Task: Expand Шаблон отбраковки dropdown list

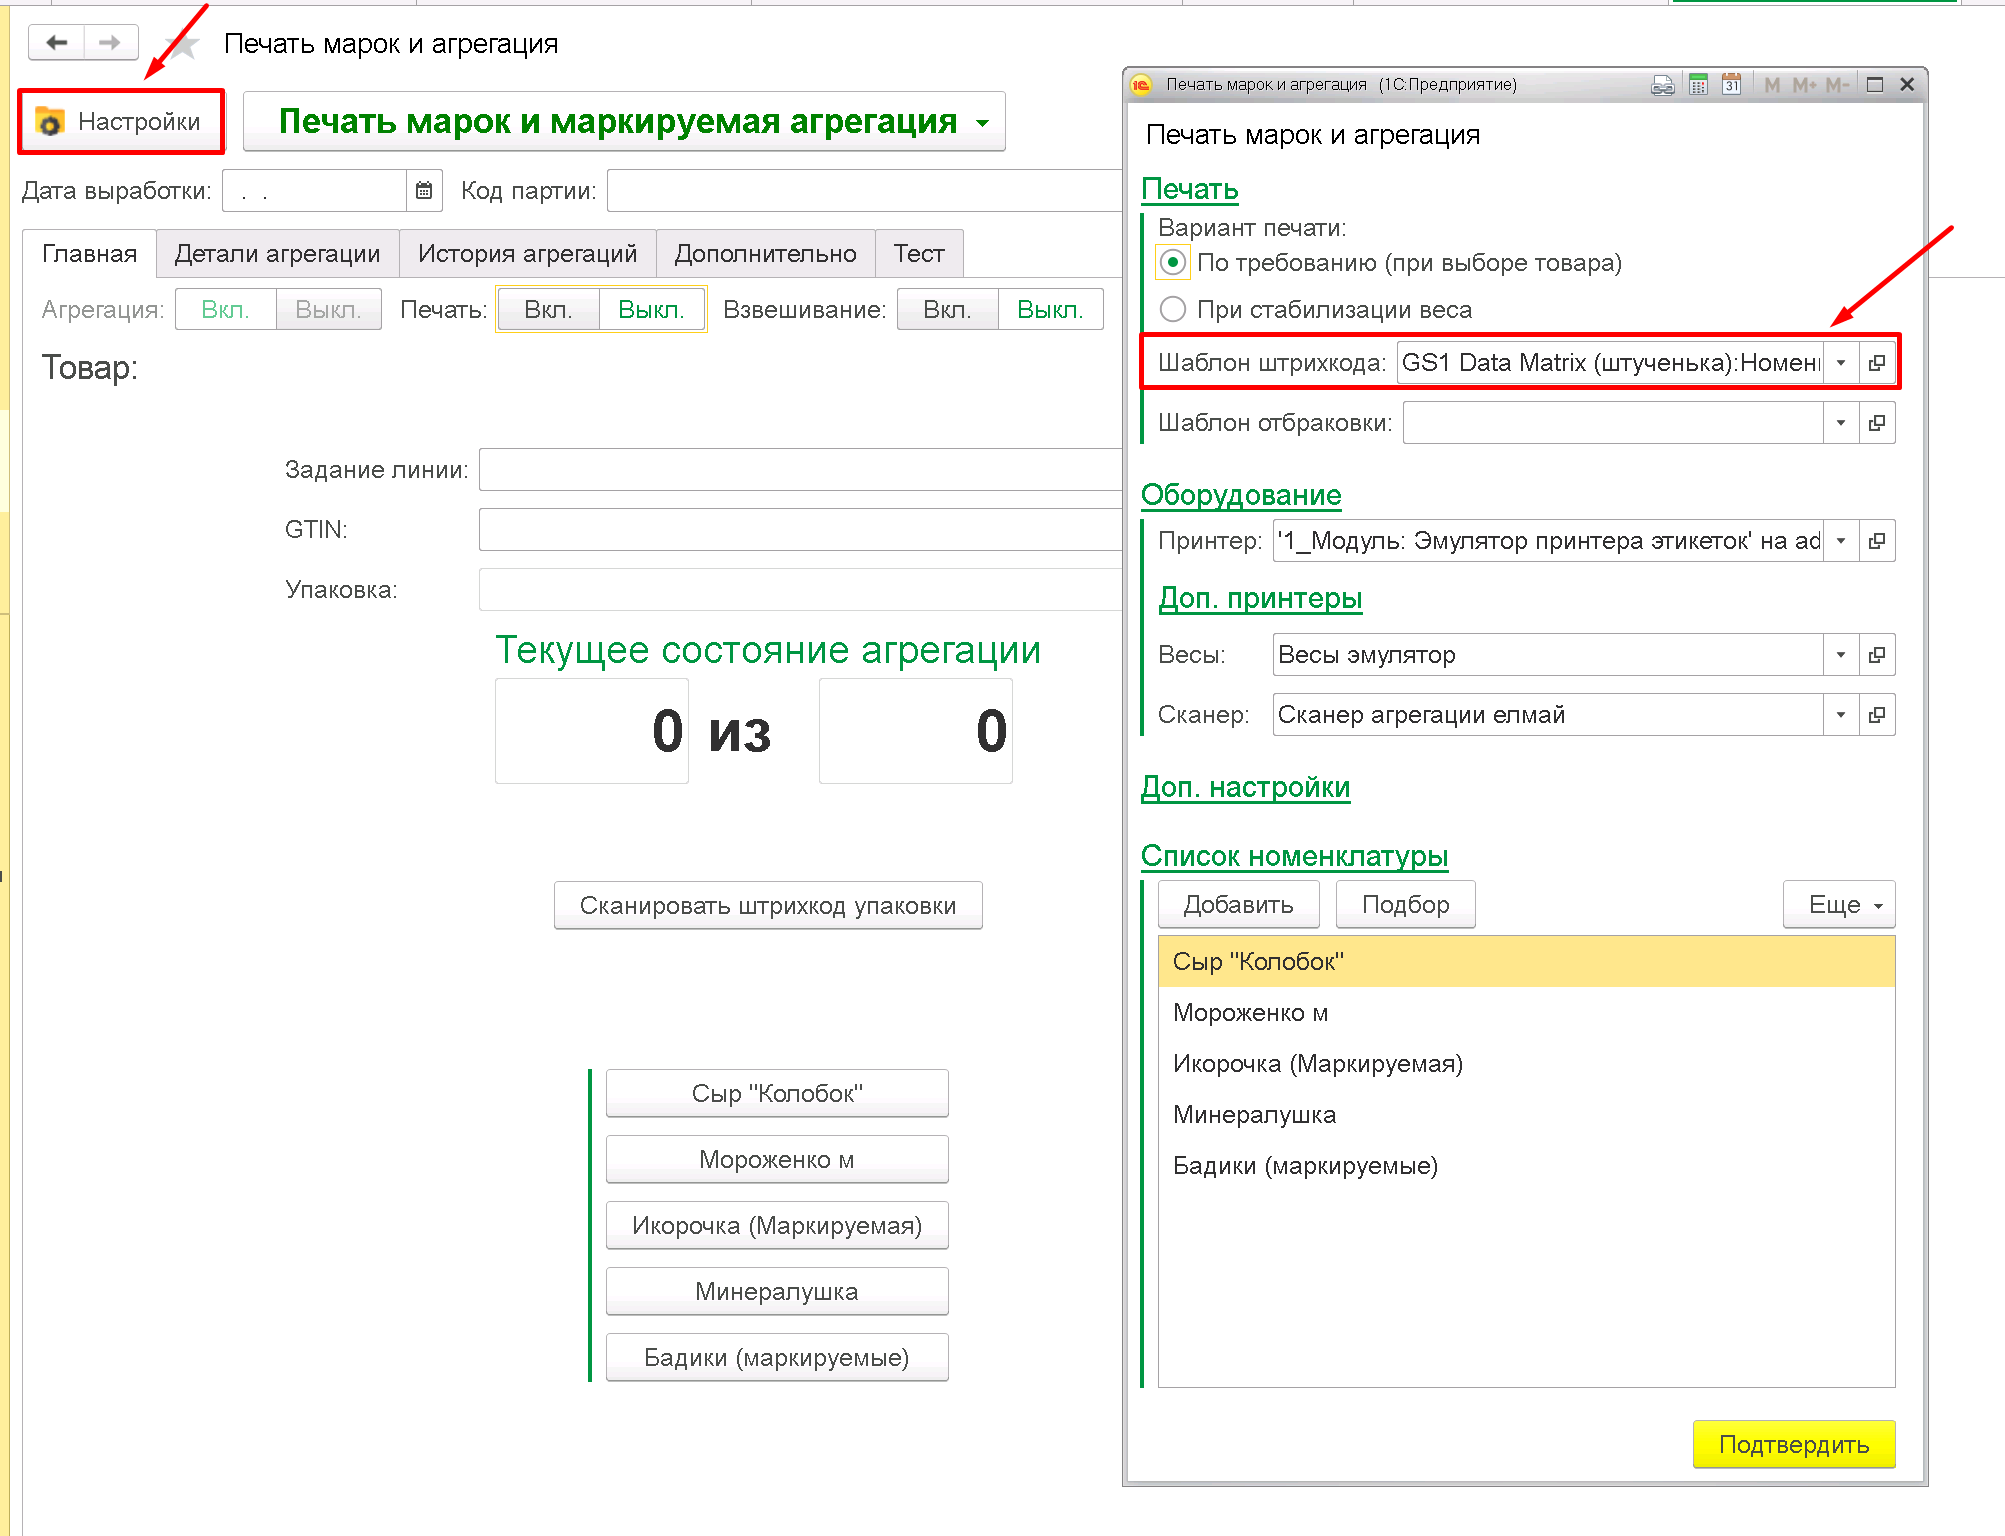Action: tap(1841, 422)
